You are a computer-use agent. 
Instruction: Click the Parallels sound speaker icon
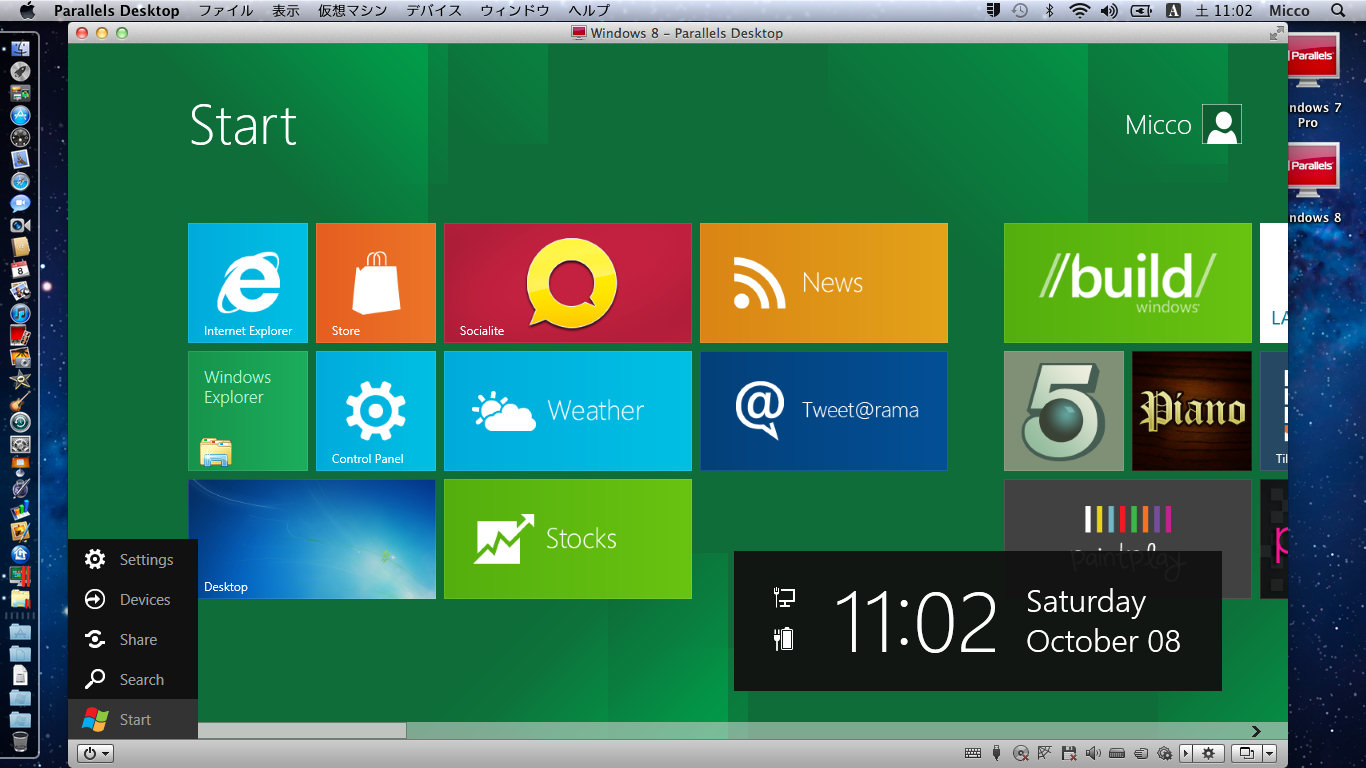pos(1093,753)
